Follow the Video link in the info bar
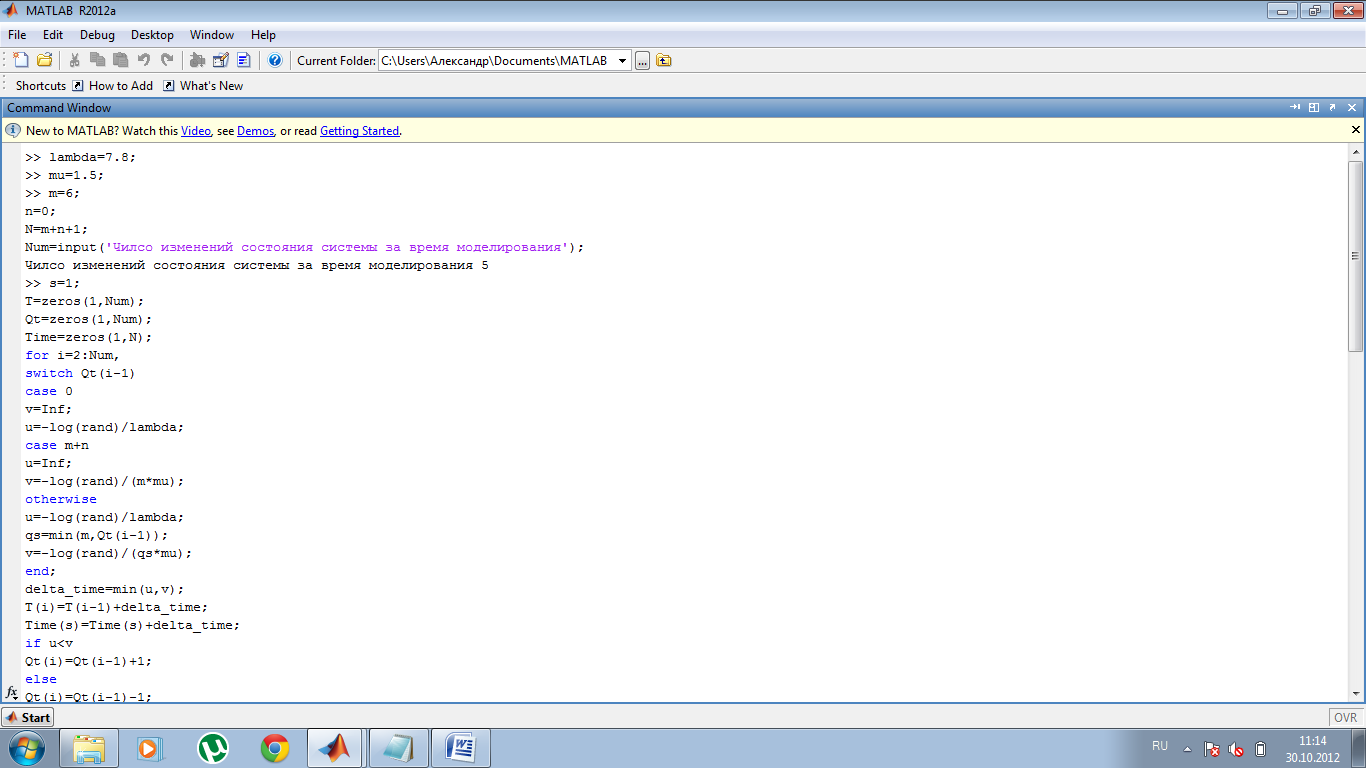This screenshot has width=1366, height=768. [196, 131]
